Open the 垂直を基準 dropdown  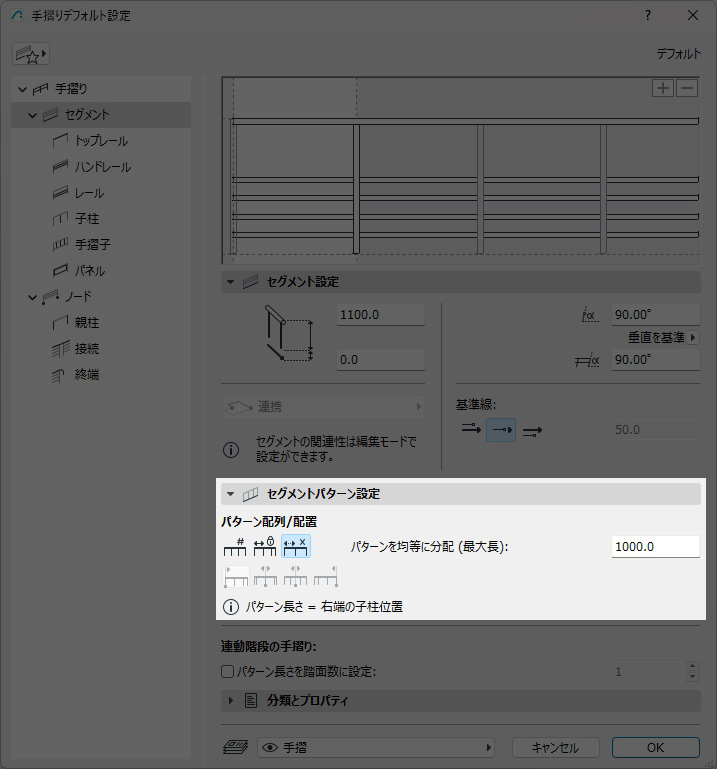[x=662, y=338]
